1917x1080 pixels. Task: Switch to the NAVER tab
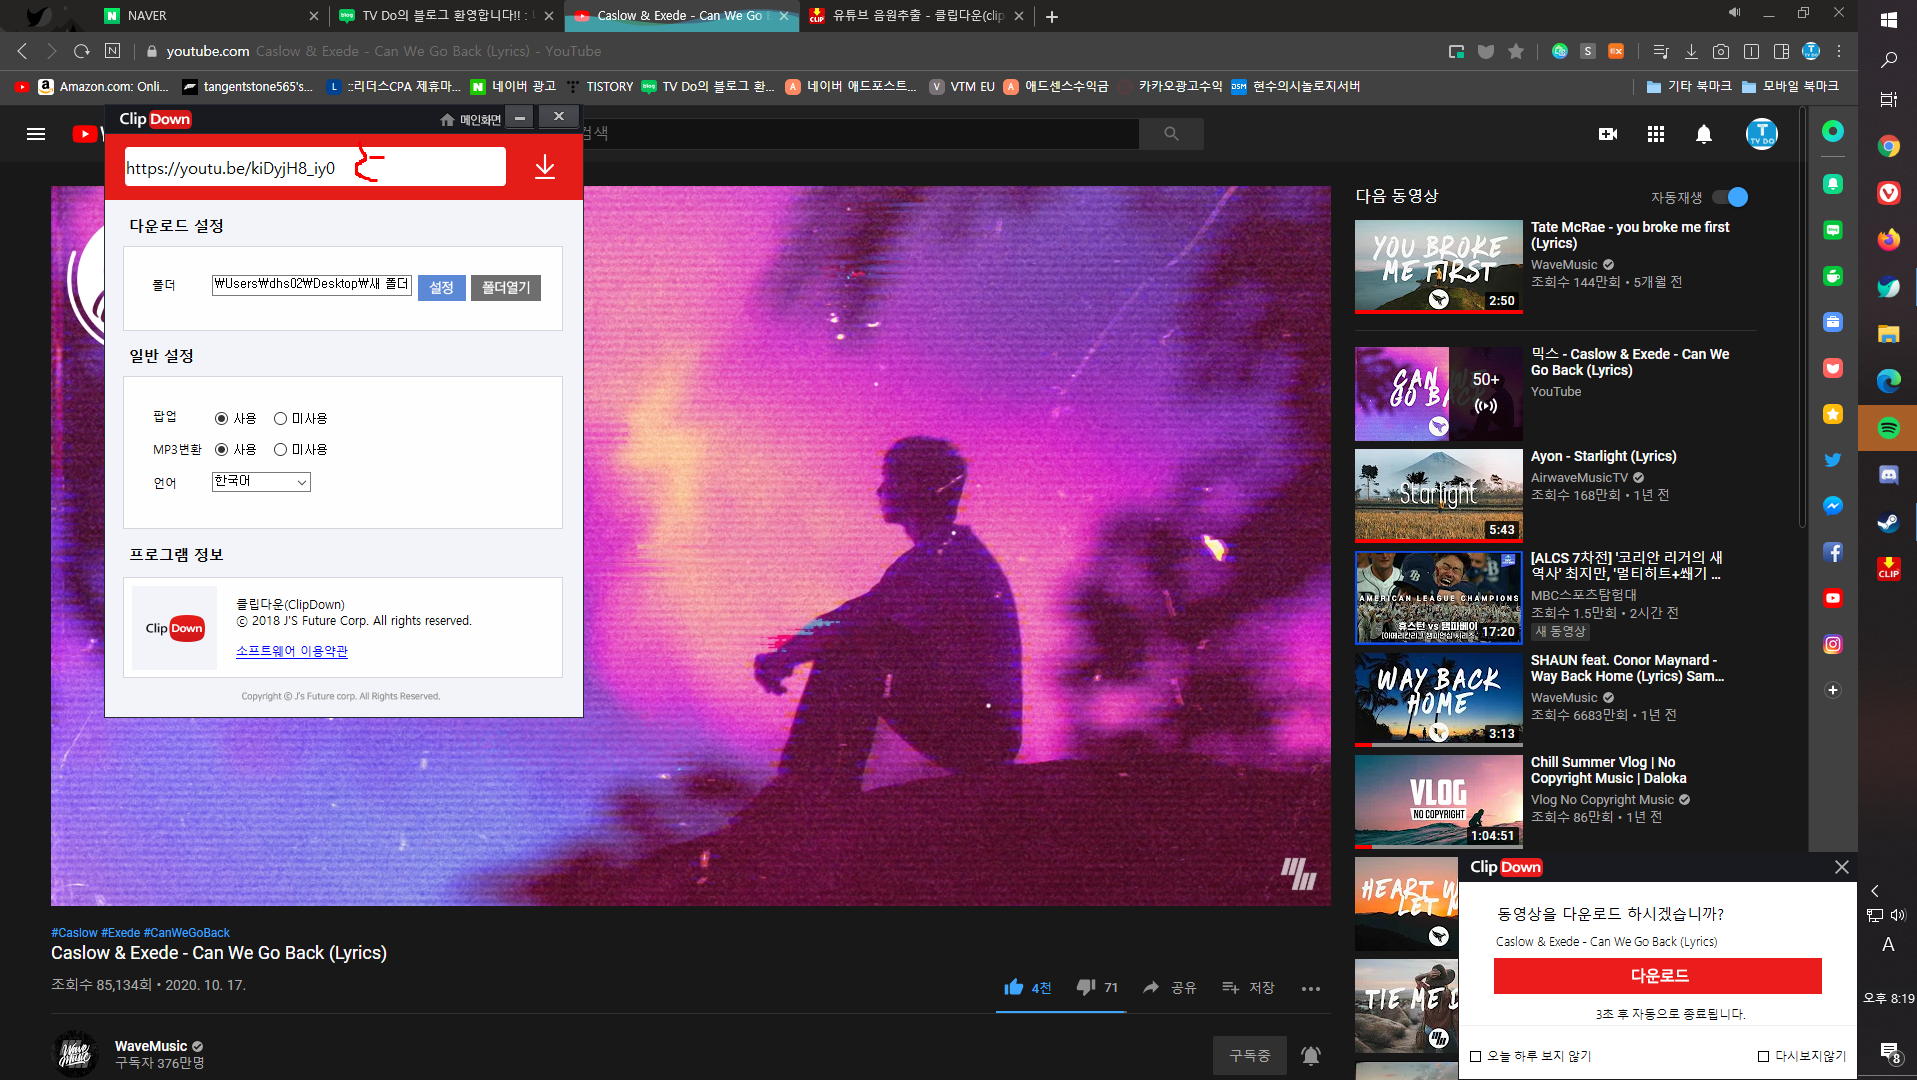(212, 16)
